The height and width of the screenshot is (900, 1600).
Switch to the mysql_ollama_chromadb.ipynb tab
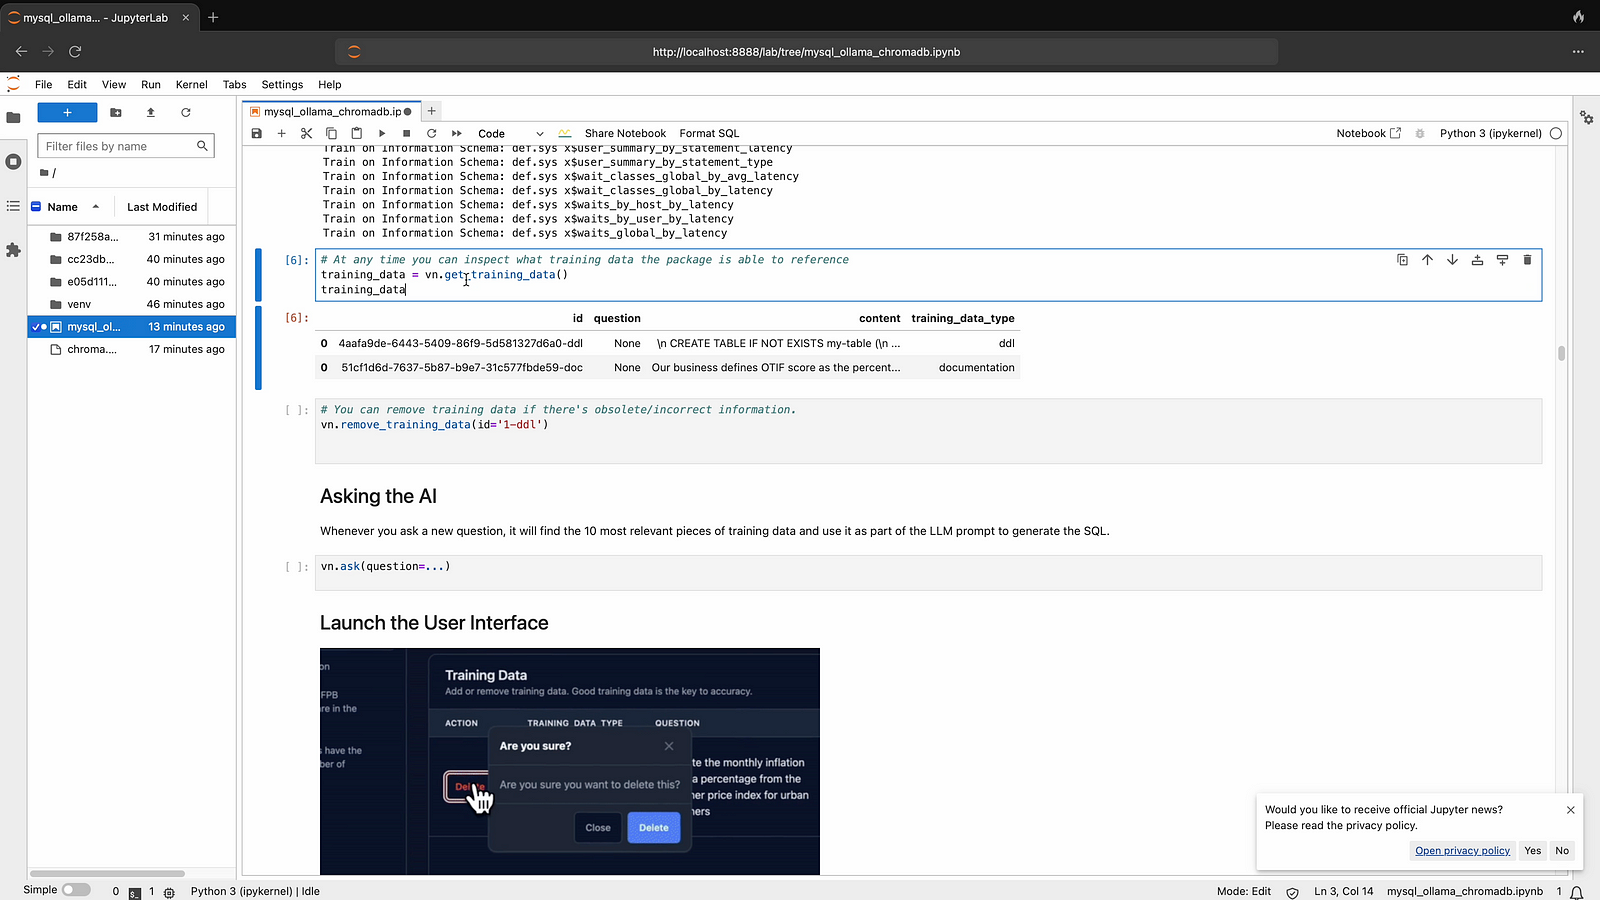click(x=332, y=112)
